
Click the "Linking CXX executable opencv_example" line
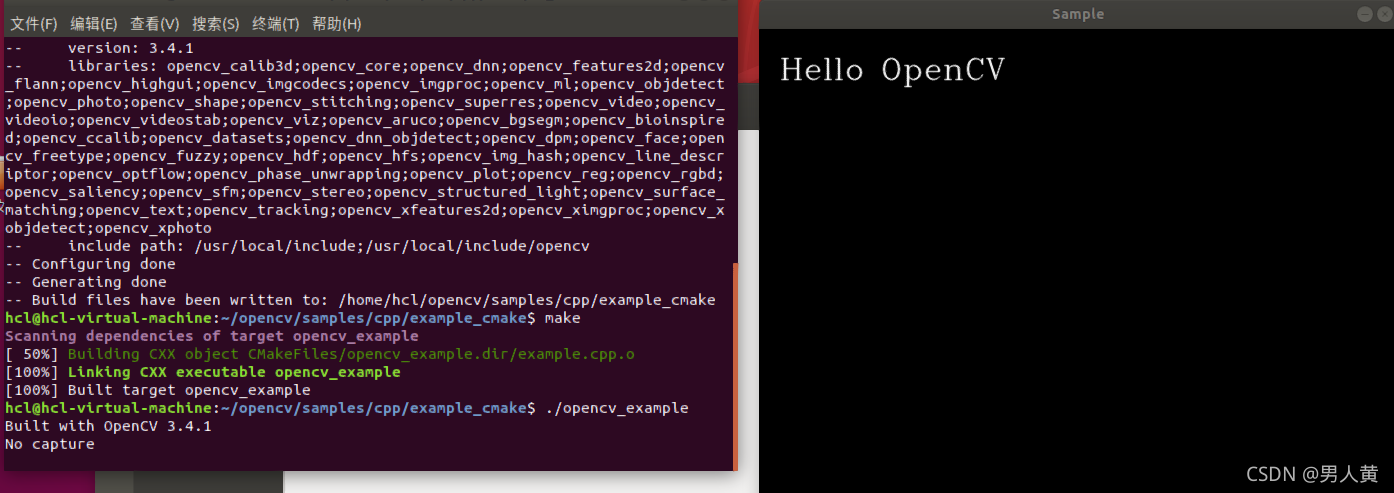pos(203,372)
